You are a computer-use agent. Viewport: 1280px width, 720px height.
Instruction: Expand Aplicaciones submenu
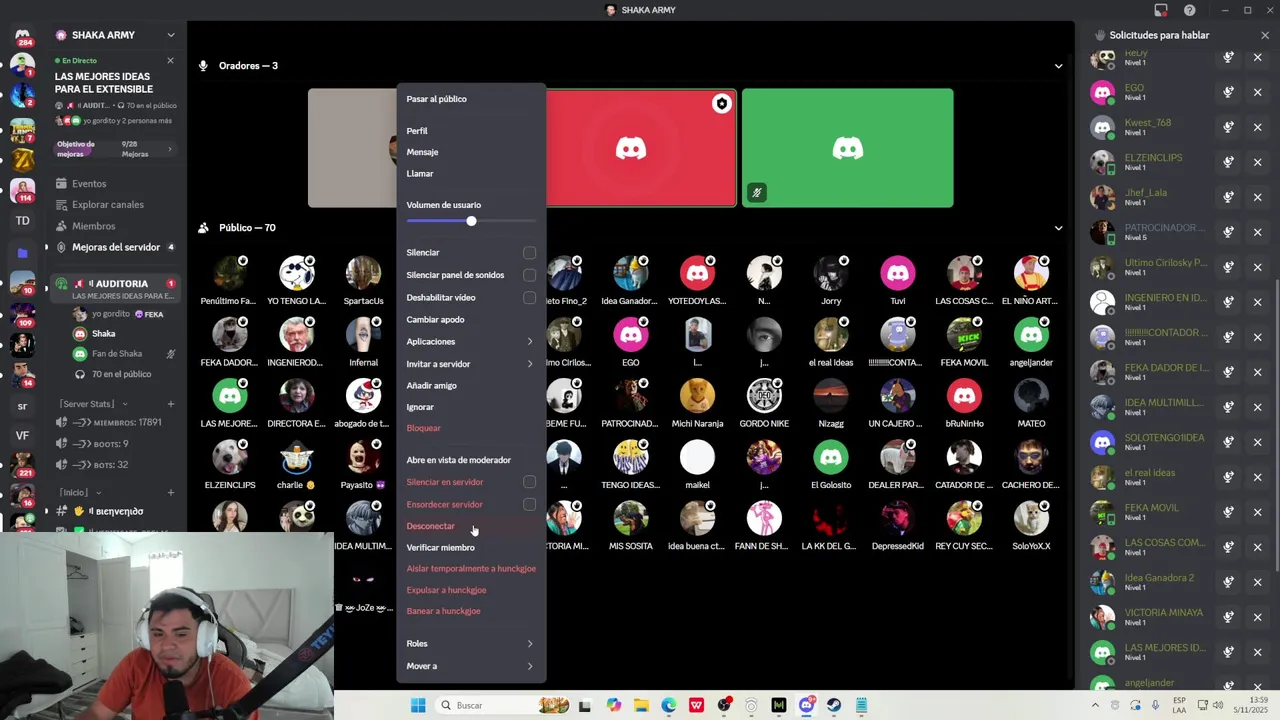point(470,342)
